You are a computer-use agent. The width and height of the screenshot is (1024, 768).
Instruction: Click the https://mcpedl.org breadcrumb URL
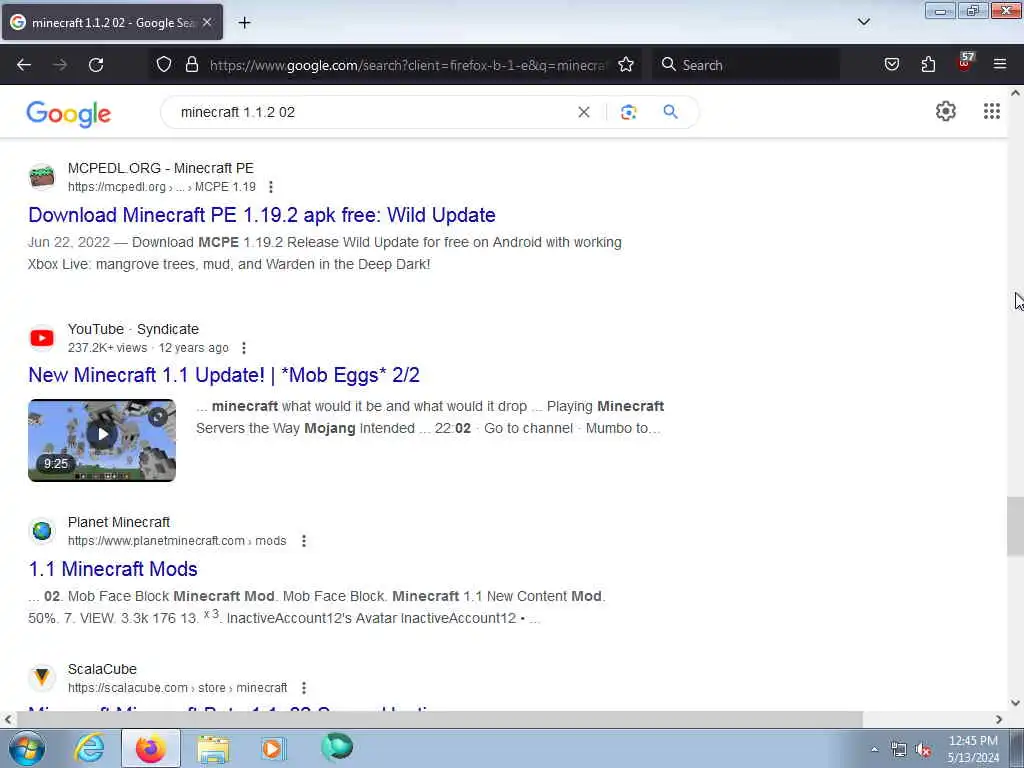pyautogui.click(x=162, y=187)
